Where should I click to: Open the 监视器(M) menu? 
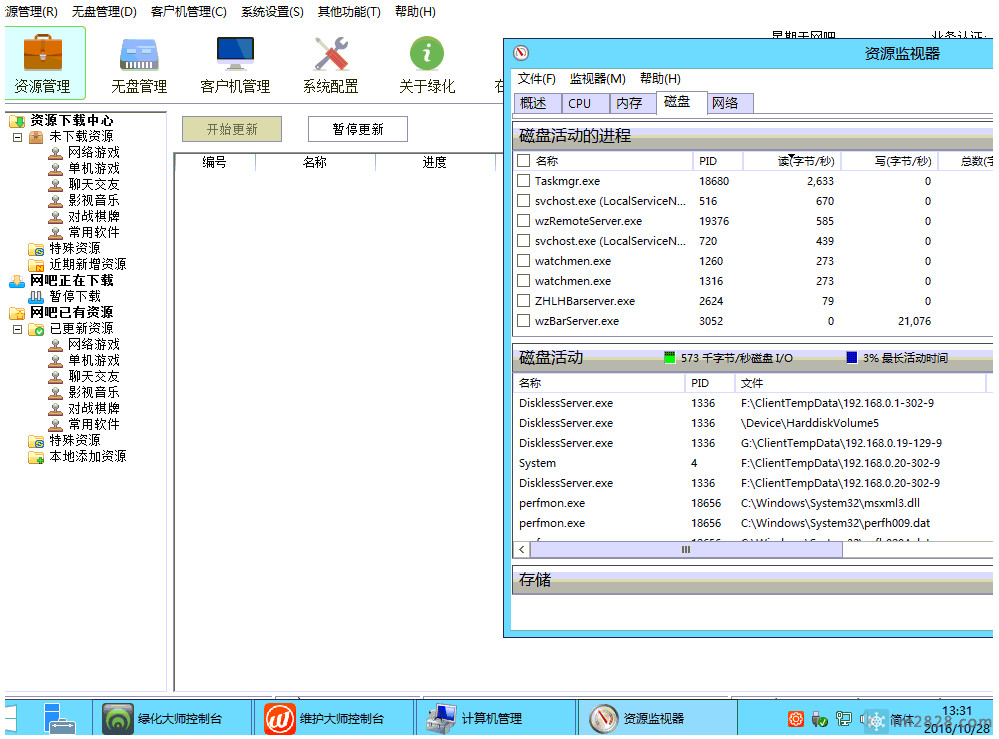point(597,79)
